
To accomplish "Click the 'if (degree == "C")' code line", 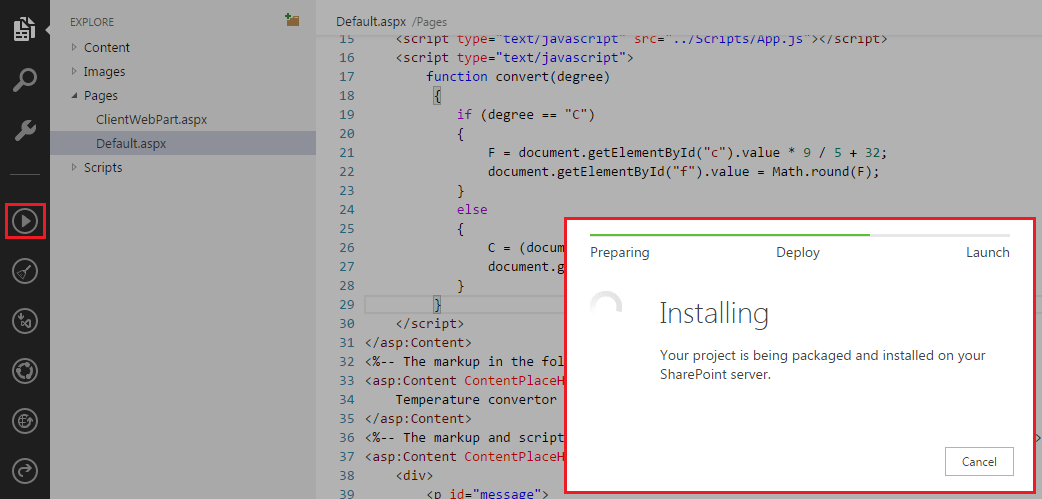I will pyautogui.click(x=525, y=114).
